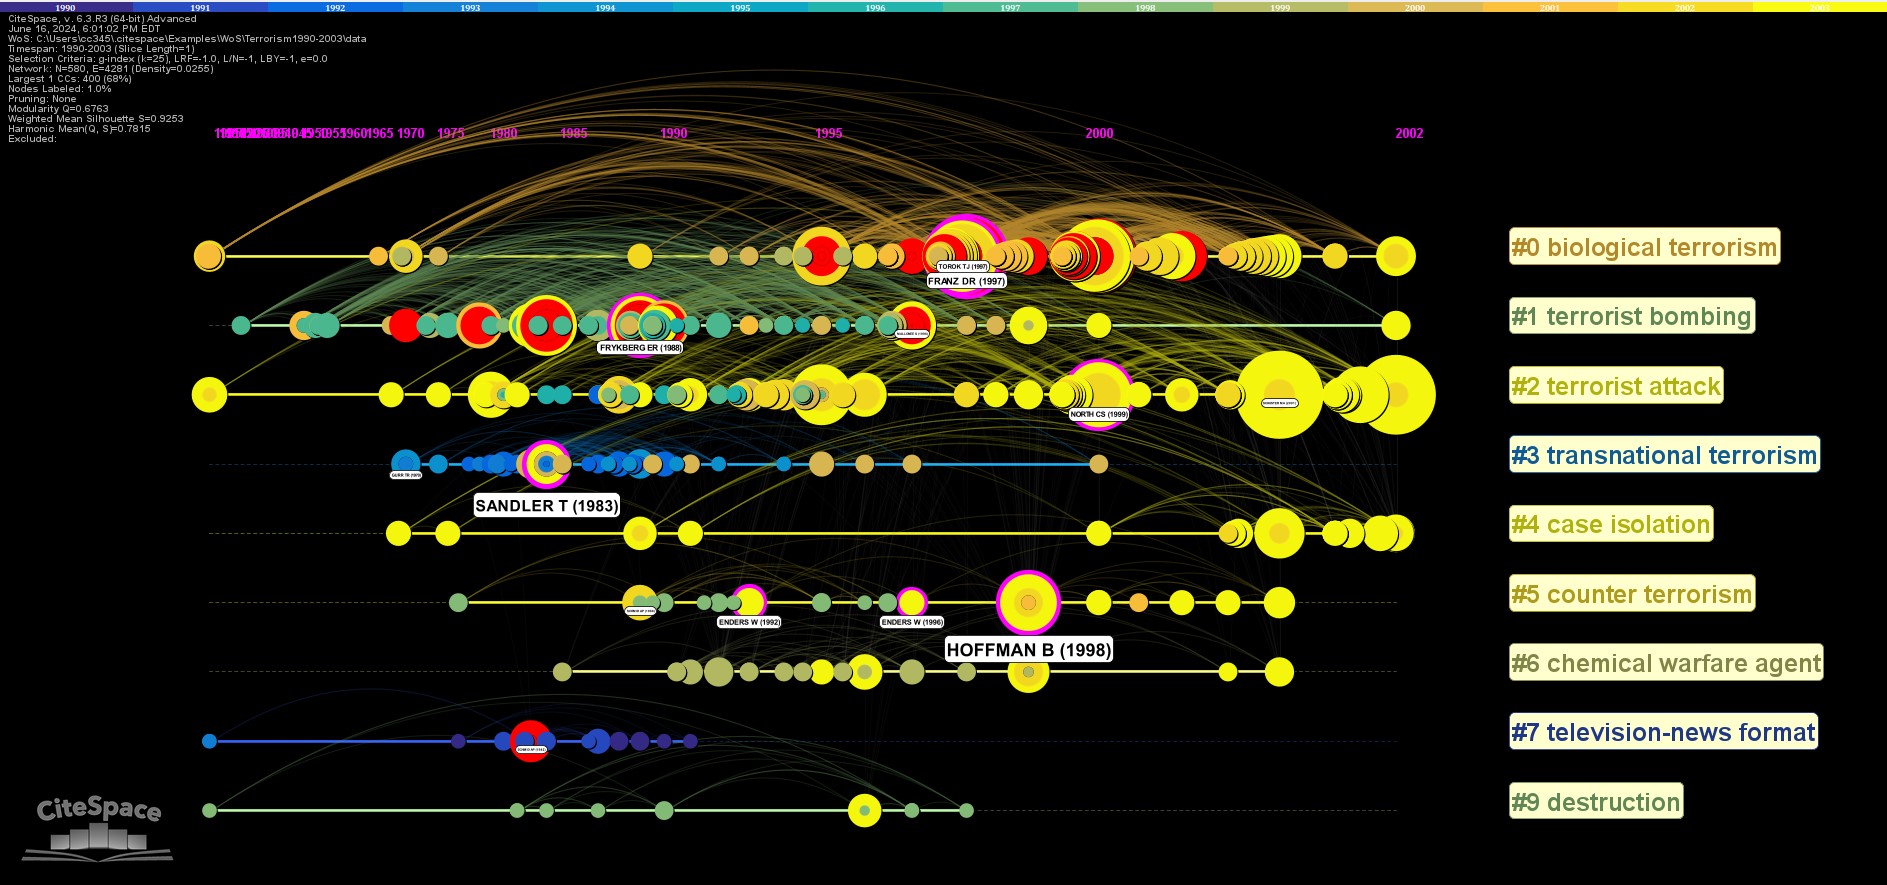Click the #3 transnational terrorism cluster label

tap(1663, 455)
